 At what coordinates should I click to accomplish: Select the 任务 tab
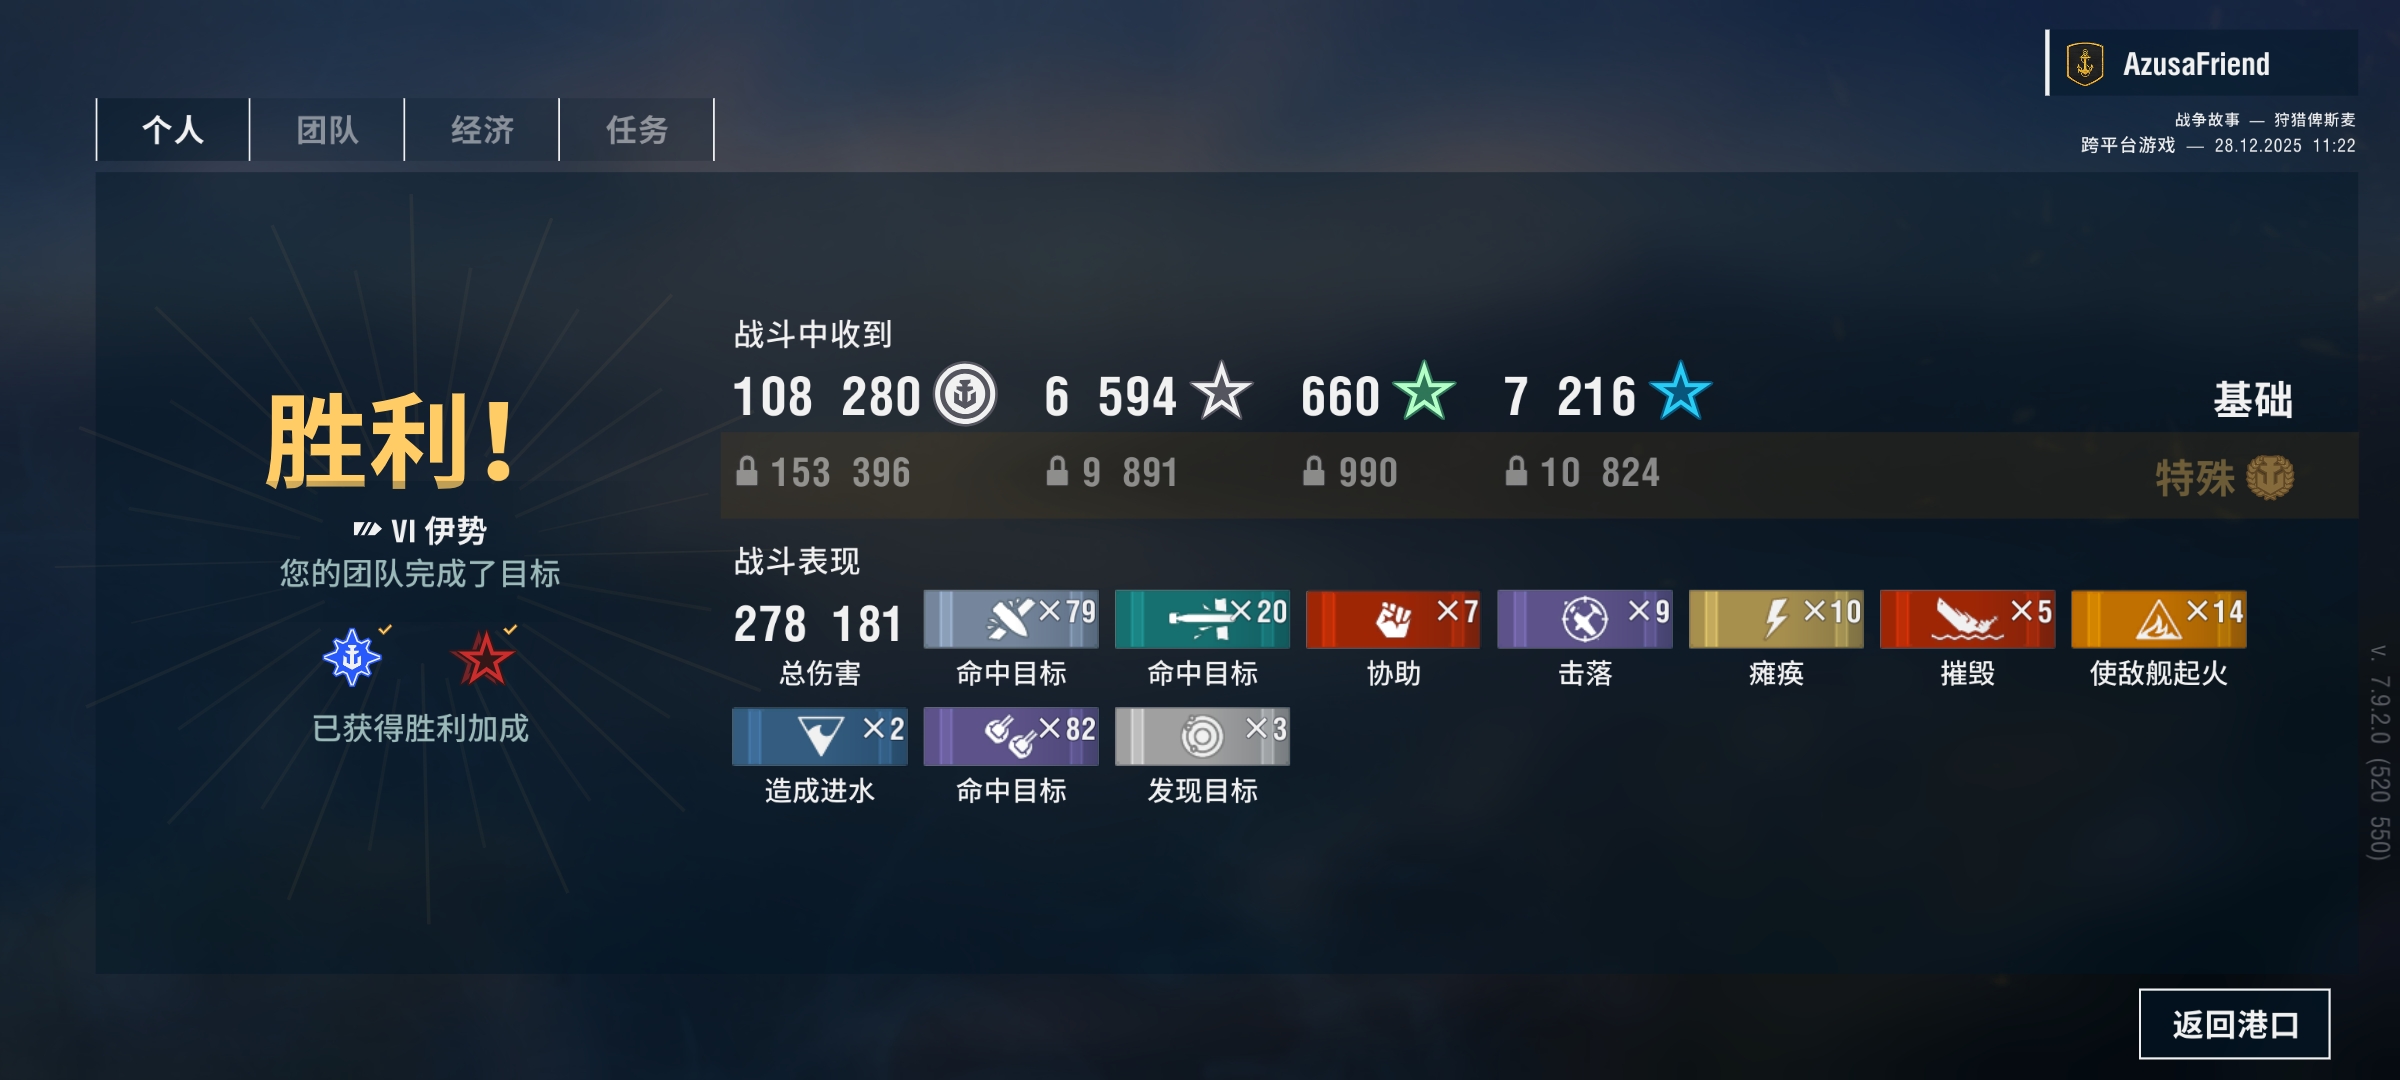tap(637, 130)
